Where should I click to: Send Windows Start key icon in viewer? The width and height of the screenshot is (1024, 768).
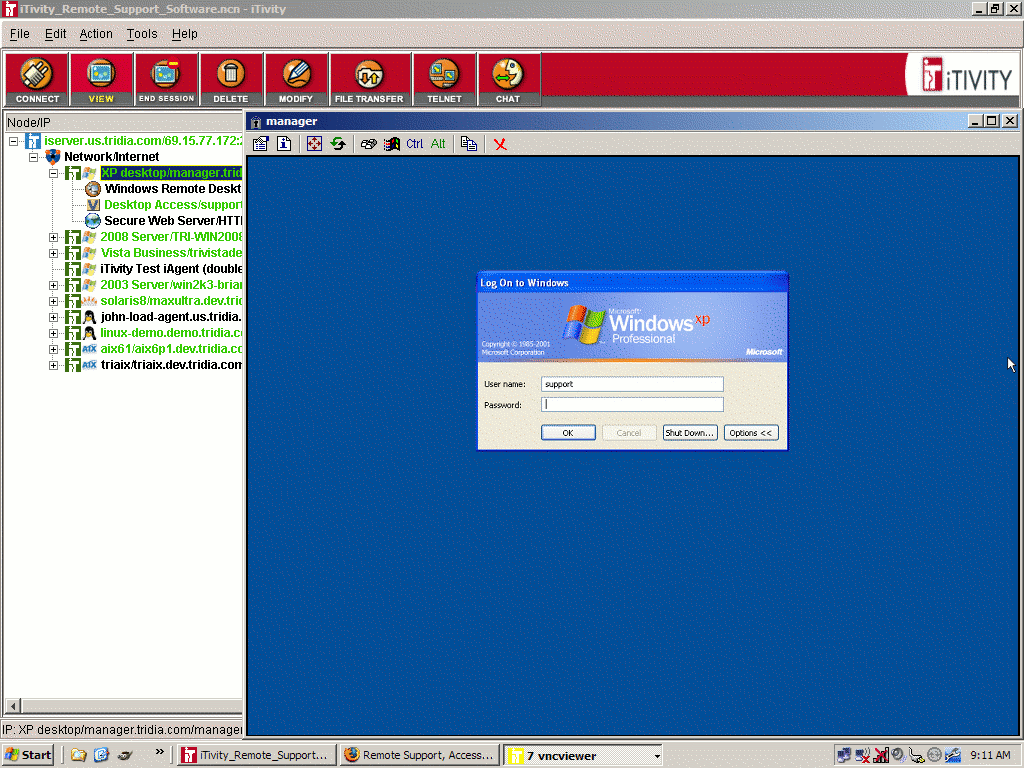(x=392, y=144)
